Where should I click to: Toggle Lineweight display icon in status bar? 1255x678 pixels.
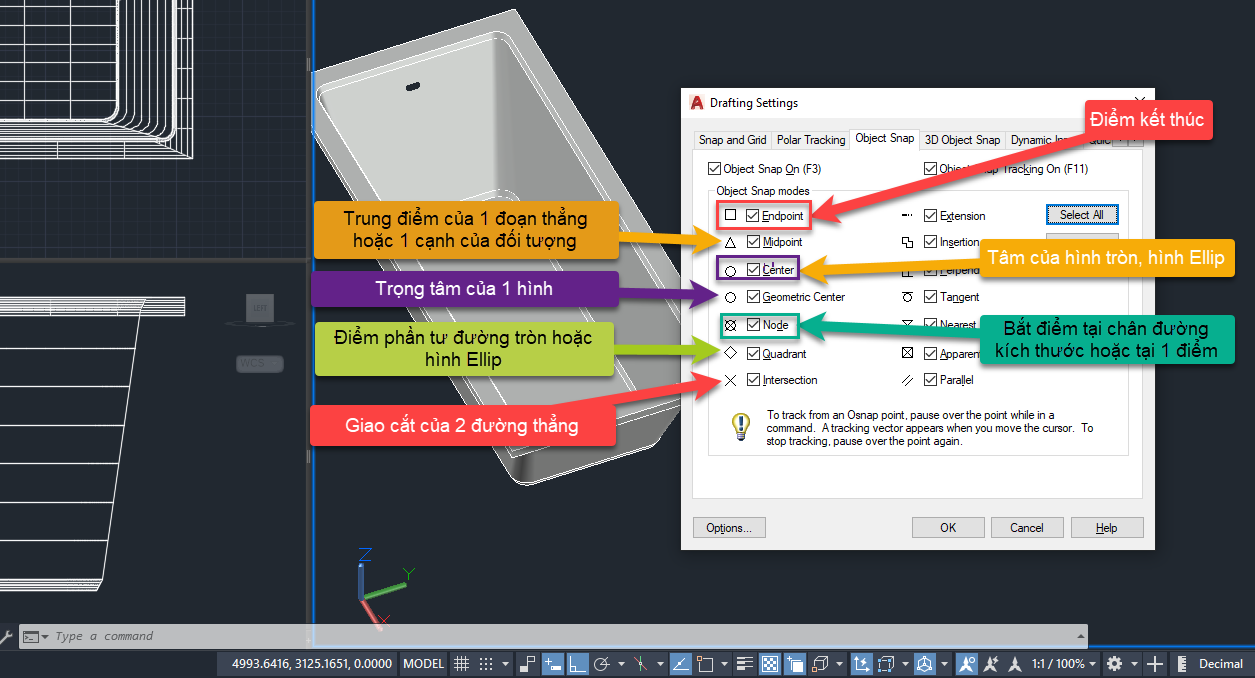tap(744, 663)
